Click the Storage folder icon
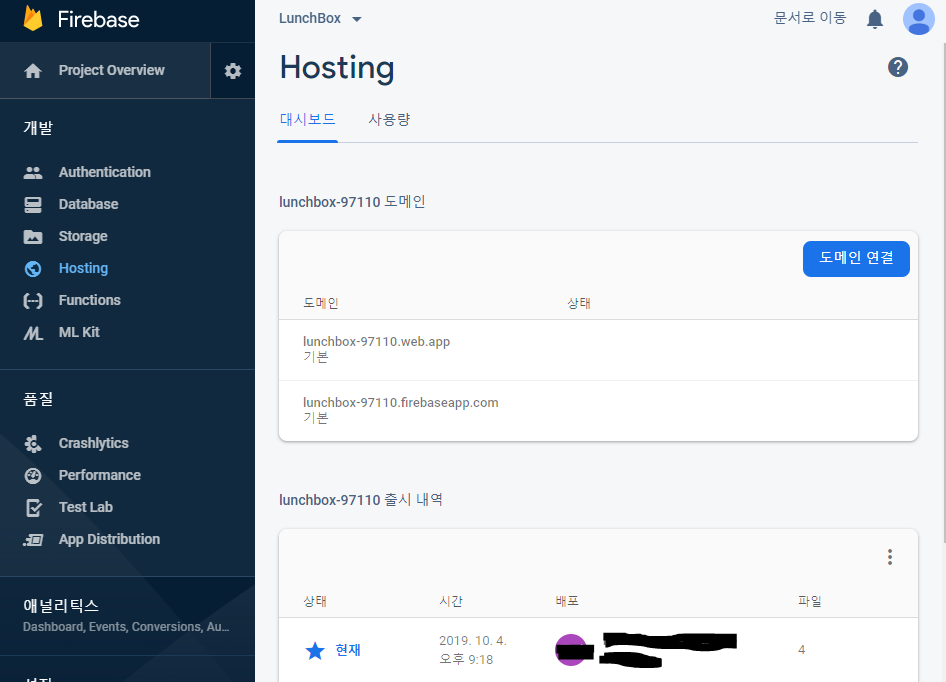946x682 pixels. [33, 237]
